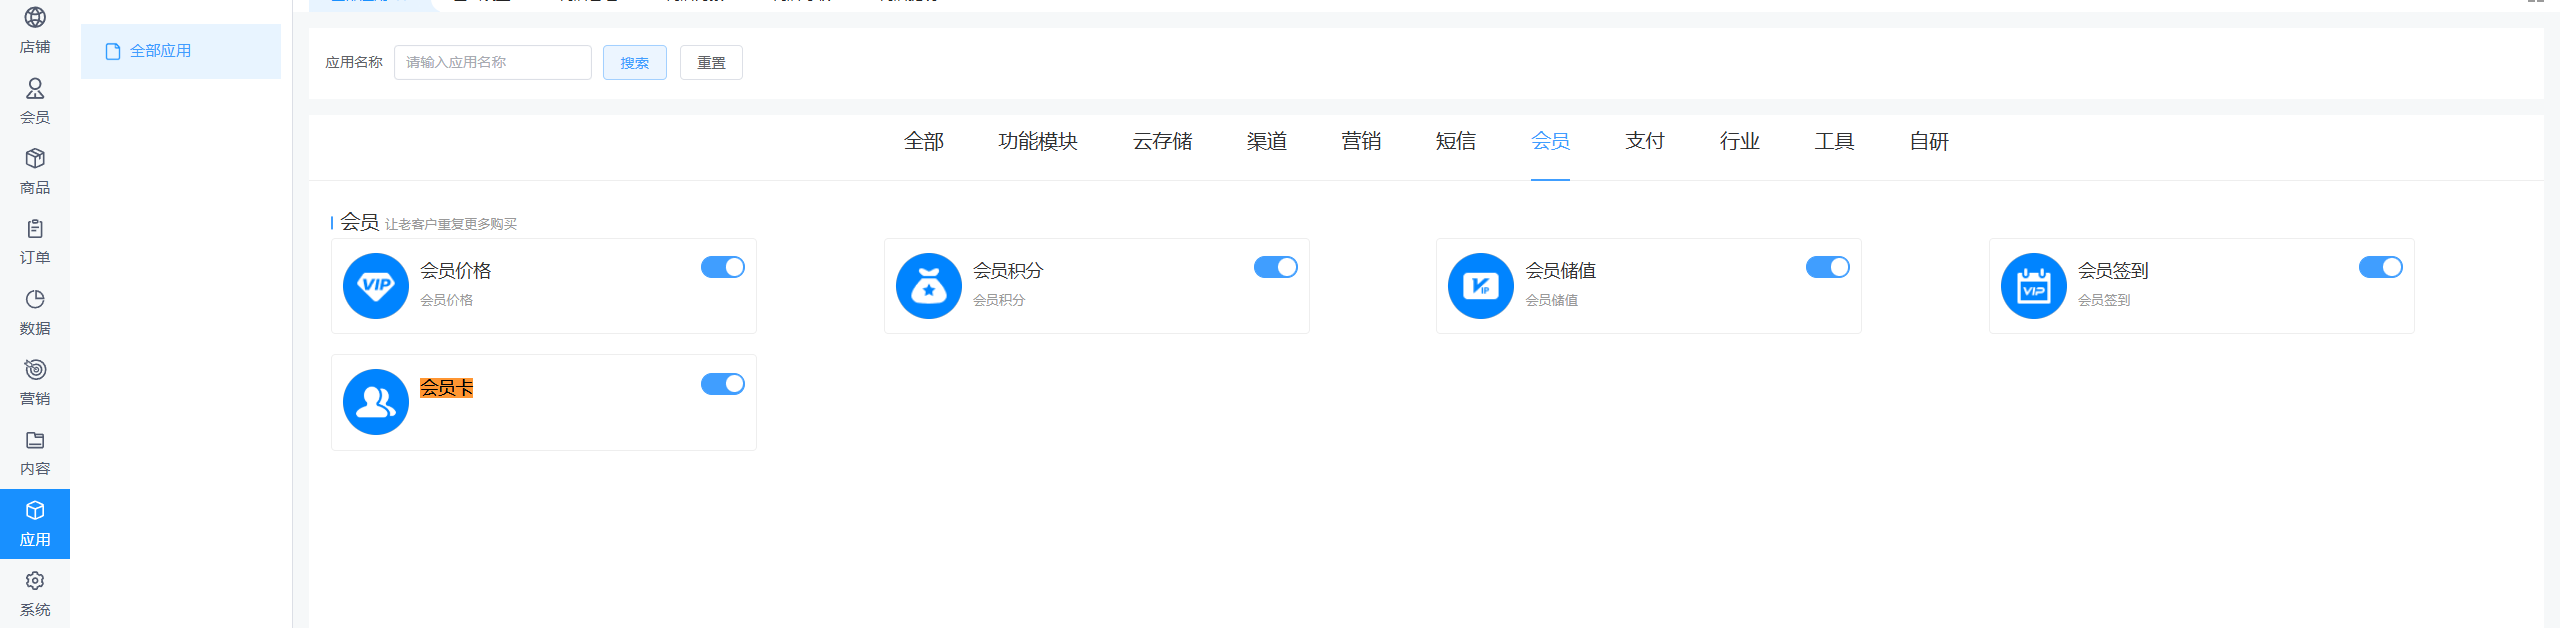
Task: Switch to the 行业 tab
Action: click(x=1740, y=142)
